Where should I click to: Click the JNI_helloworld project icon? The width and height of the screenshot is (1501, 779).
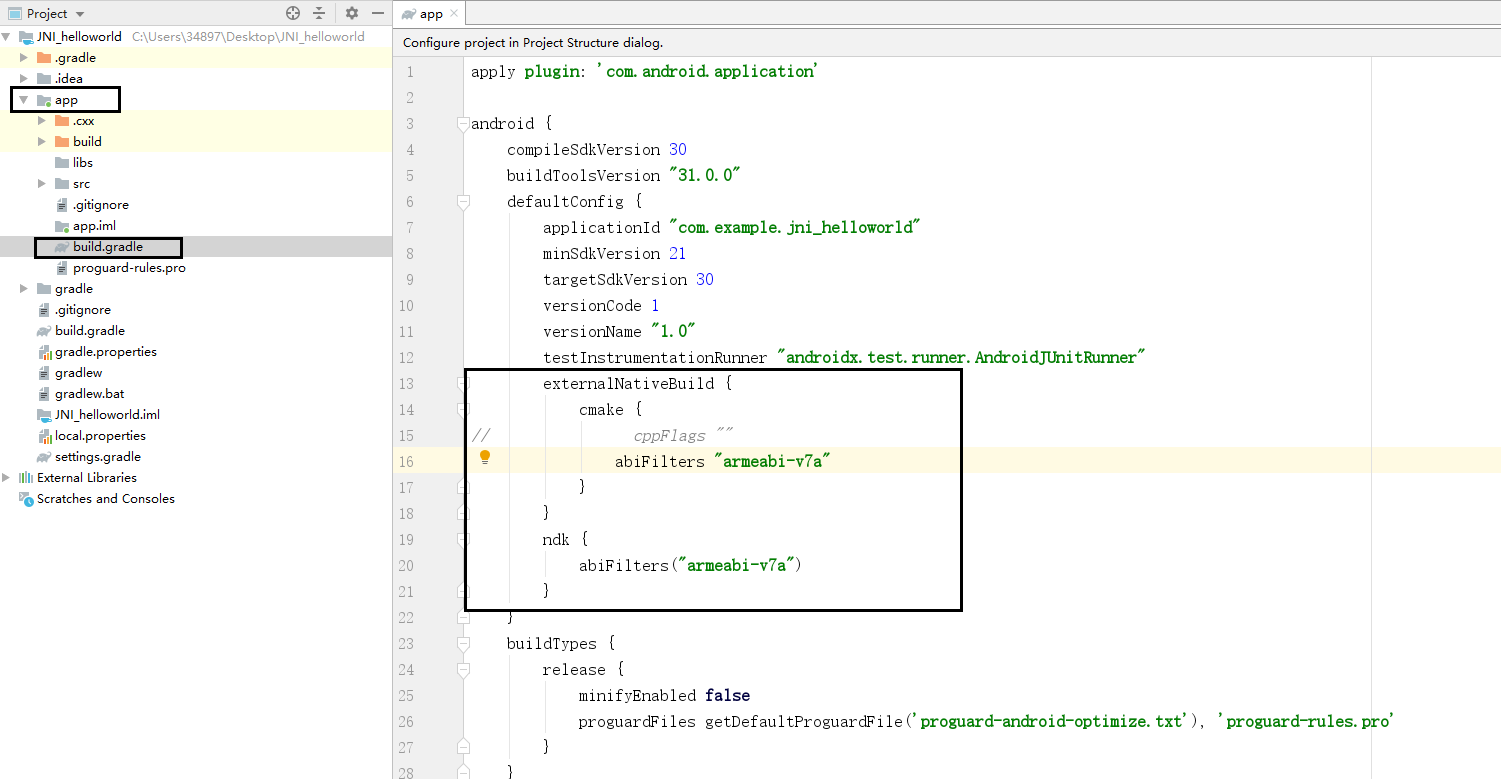[x=26, y=36]
